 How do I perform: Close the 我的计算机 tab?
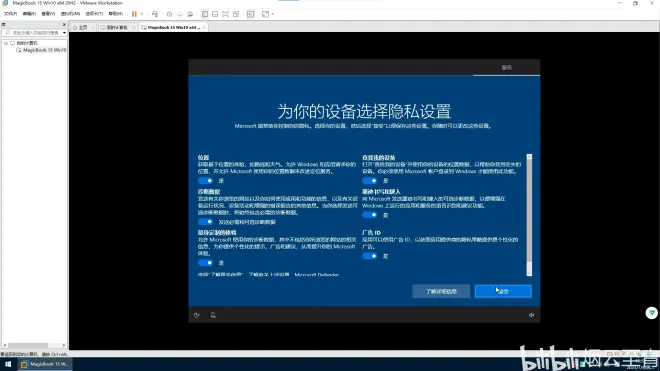[x=134, y=27]
